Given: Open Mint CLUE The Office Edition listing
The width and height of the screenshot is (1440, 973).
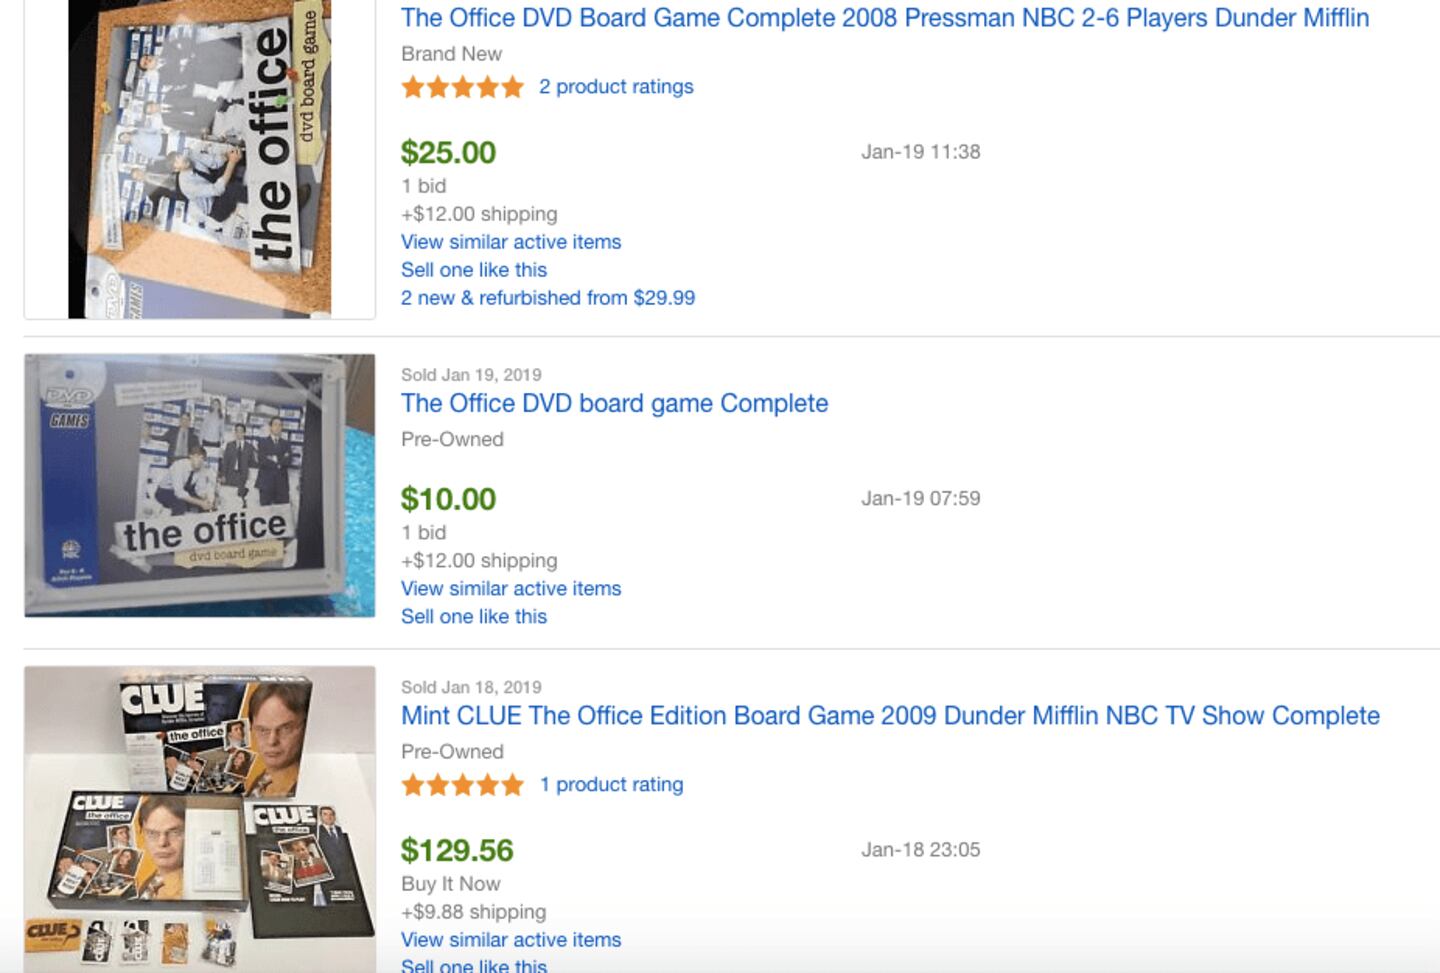Looking at the screenshot, I should click(889, 716).
